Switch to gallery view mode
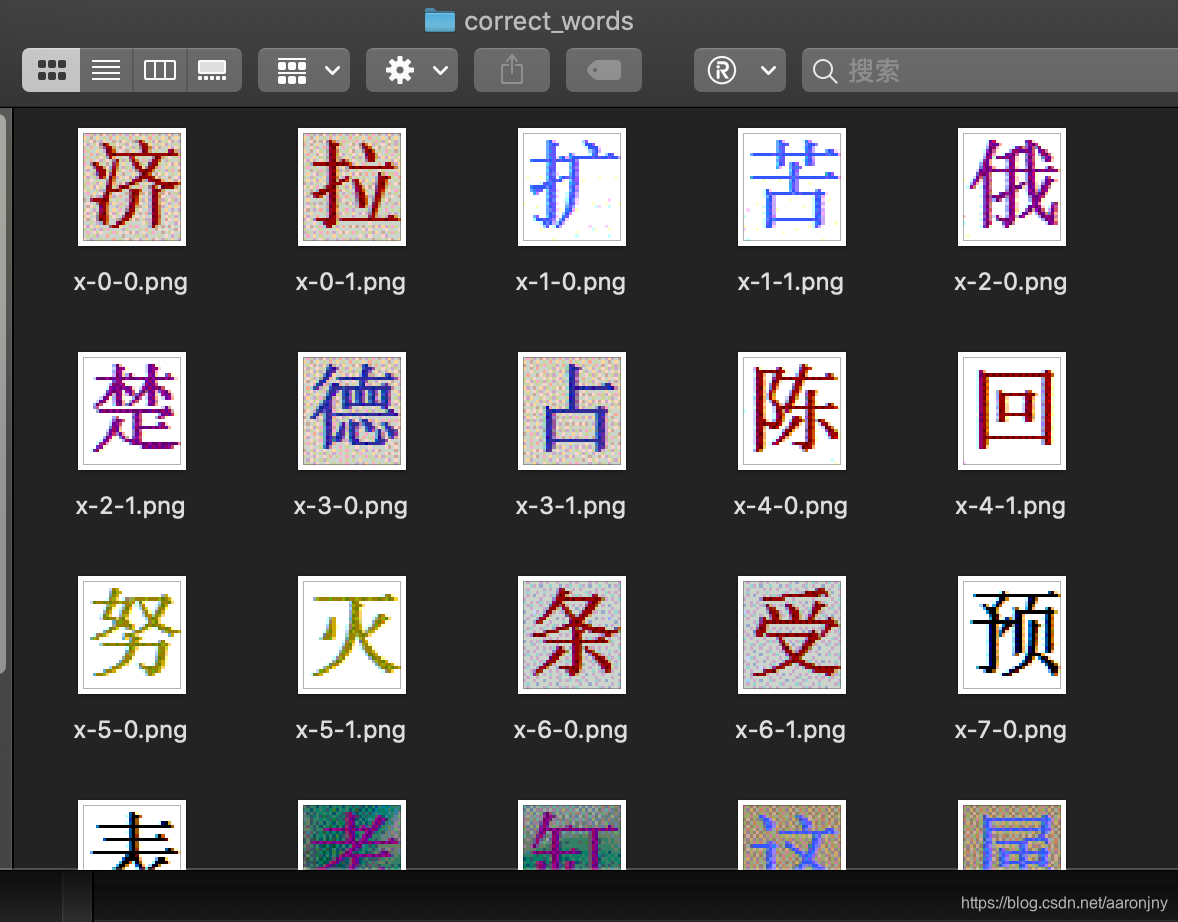1178x922 pixels. coord(213,70)
